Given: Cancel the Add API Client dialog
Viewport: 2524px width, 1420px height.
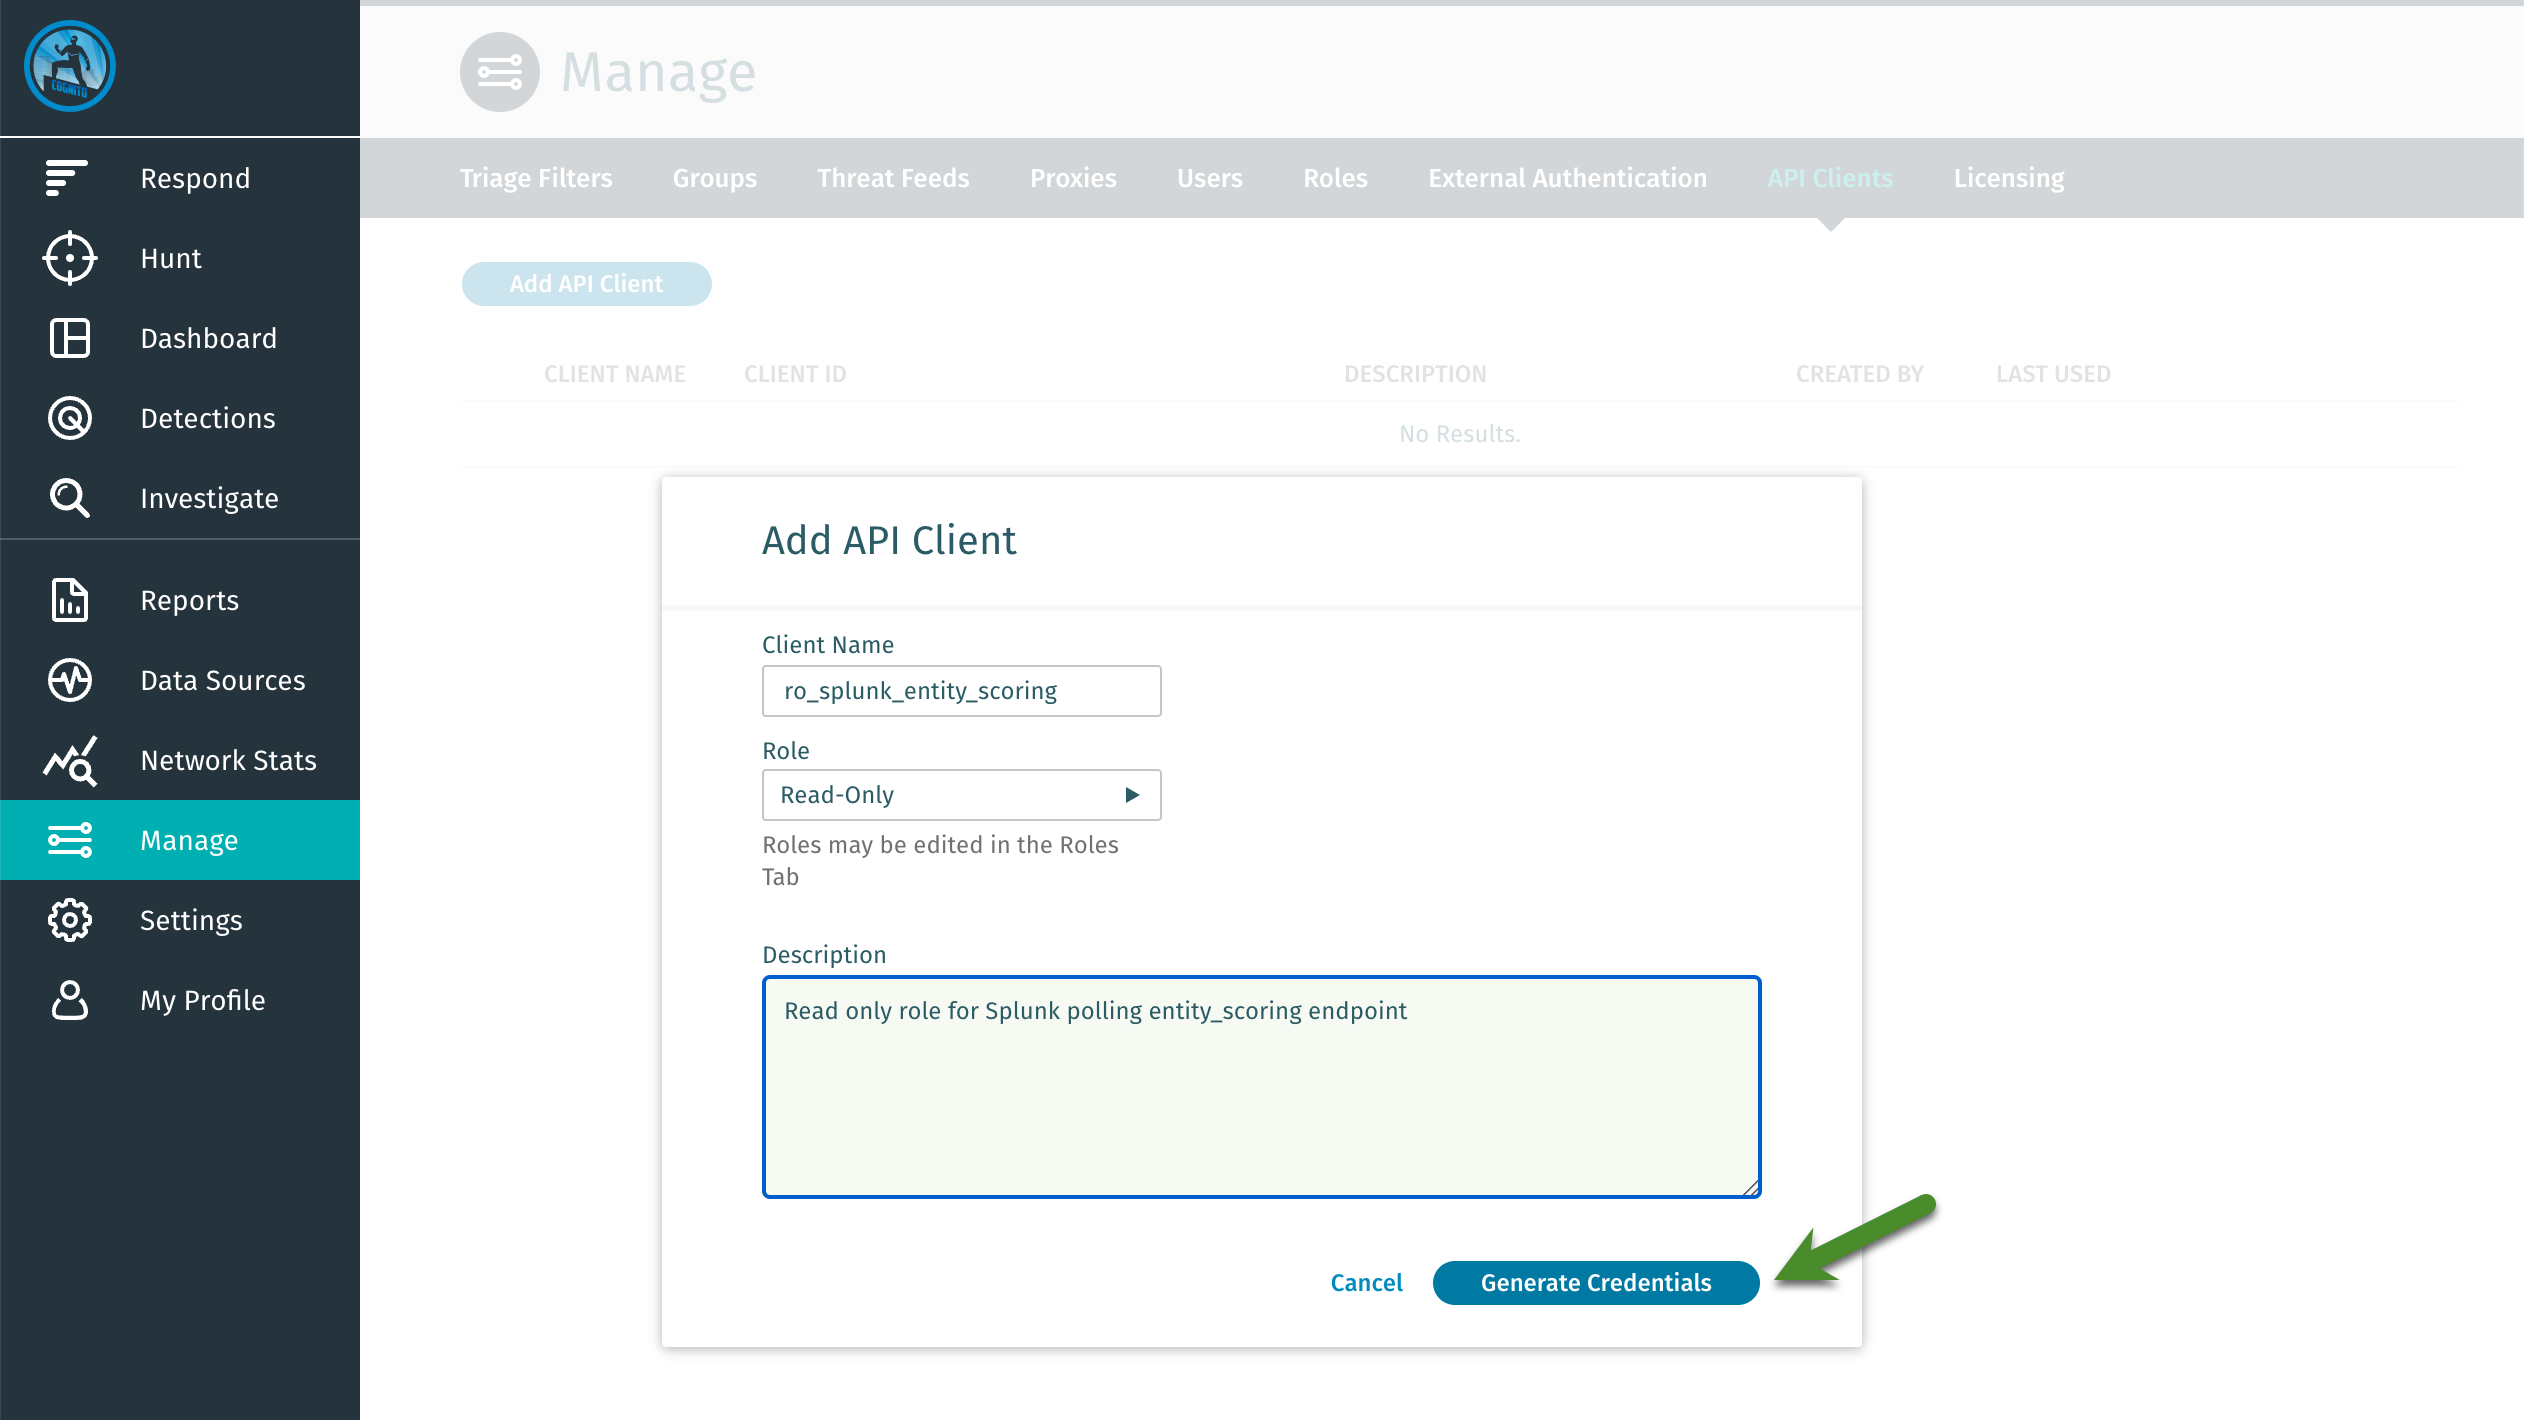Looking at the screenshot, I should point(1366,1282).
